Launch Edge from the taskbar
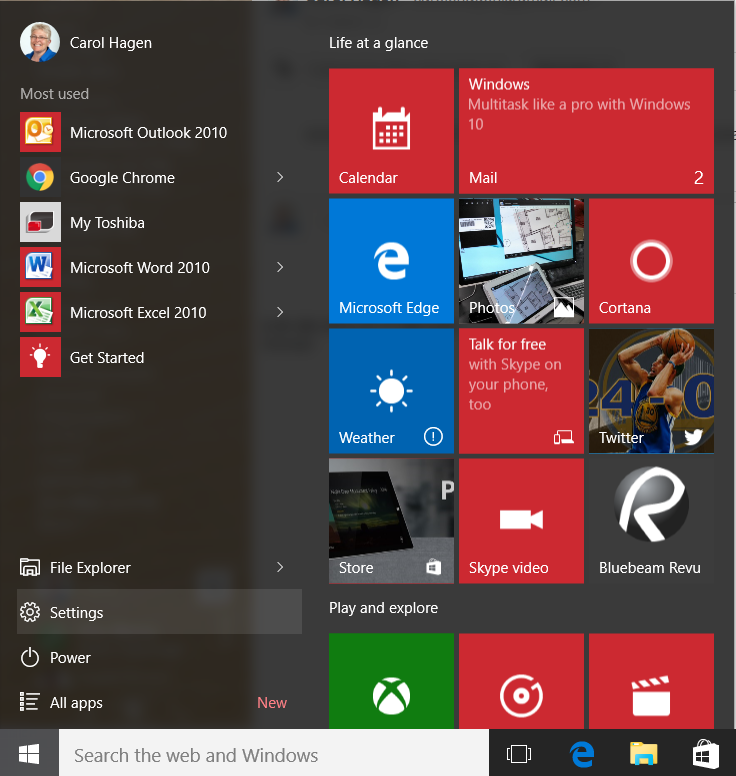736x776 pixels. (582, 754)
